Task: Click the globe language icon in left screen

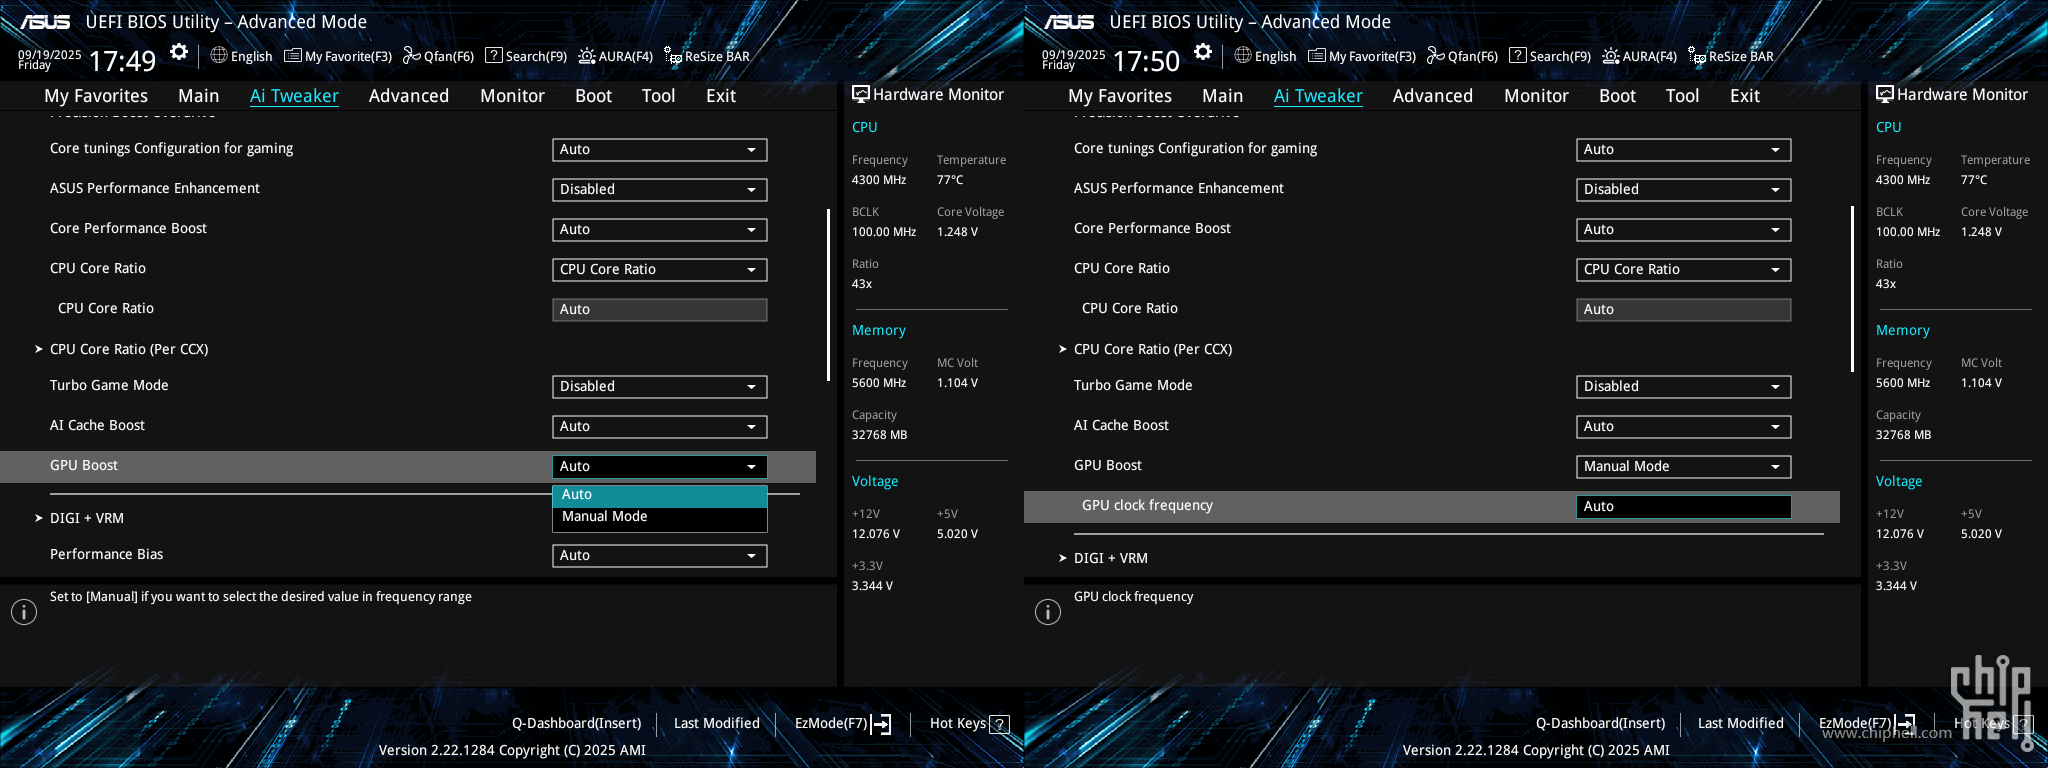Action: [x=219, y=56]
